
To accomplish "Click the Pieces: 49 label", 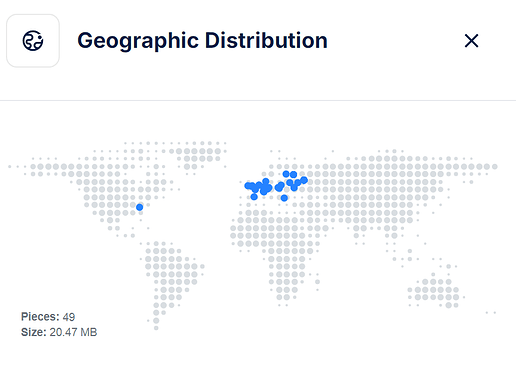I will tap(48, 317).
